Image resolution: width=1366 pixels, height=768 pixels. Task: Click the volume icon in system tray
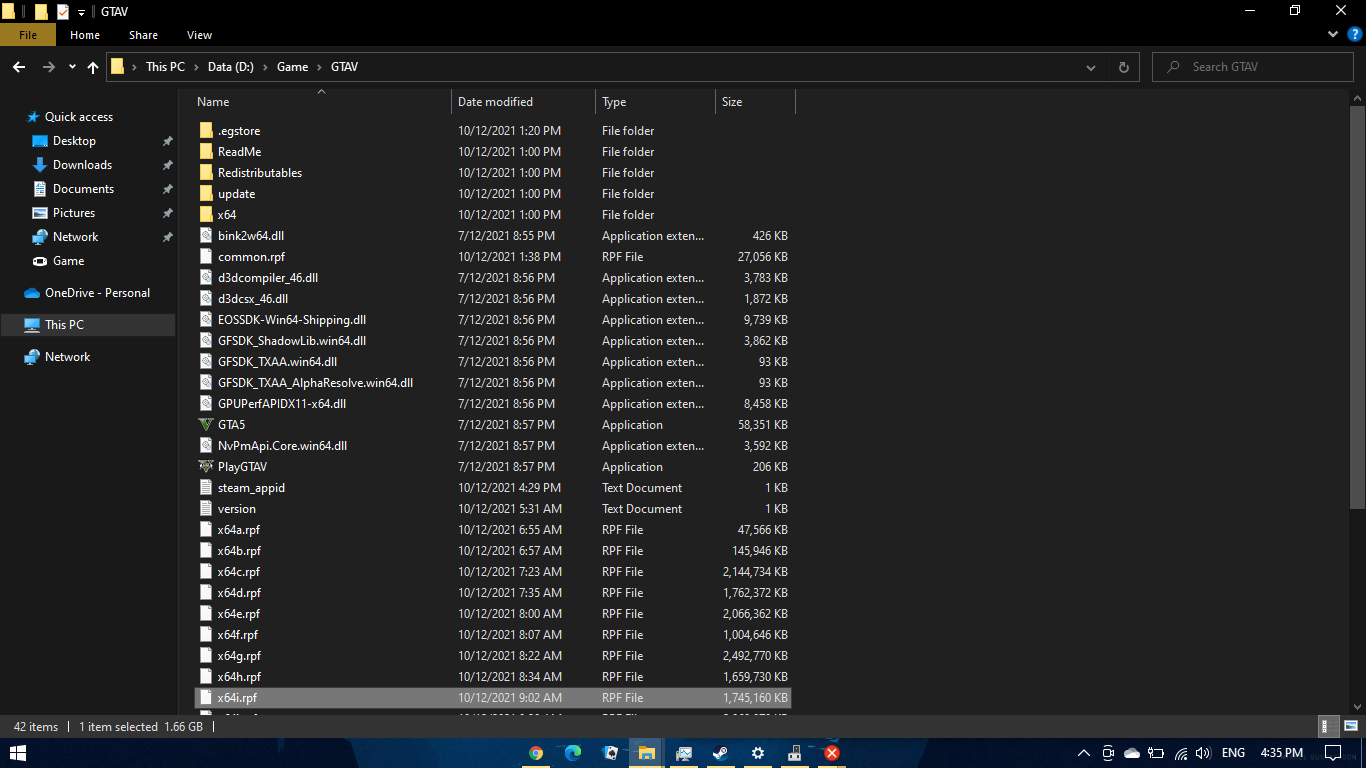1203,753
